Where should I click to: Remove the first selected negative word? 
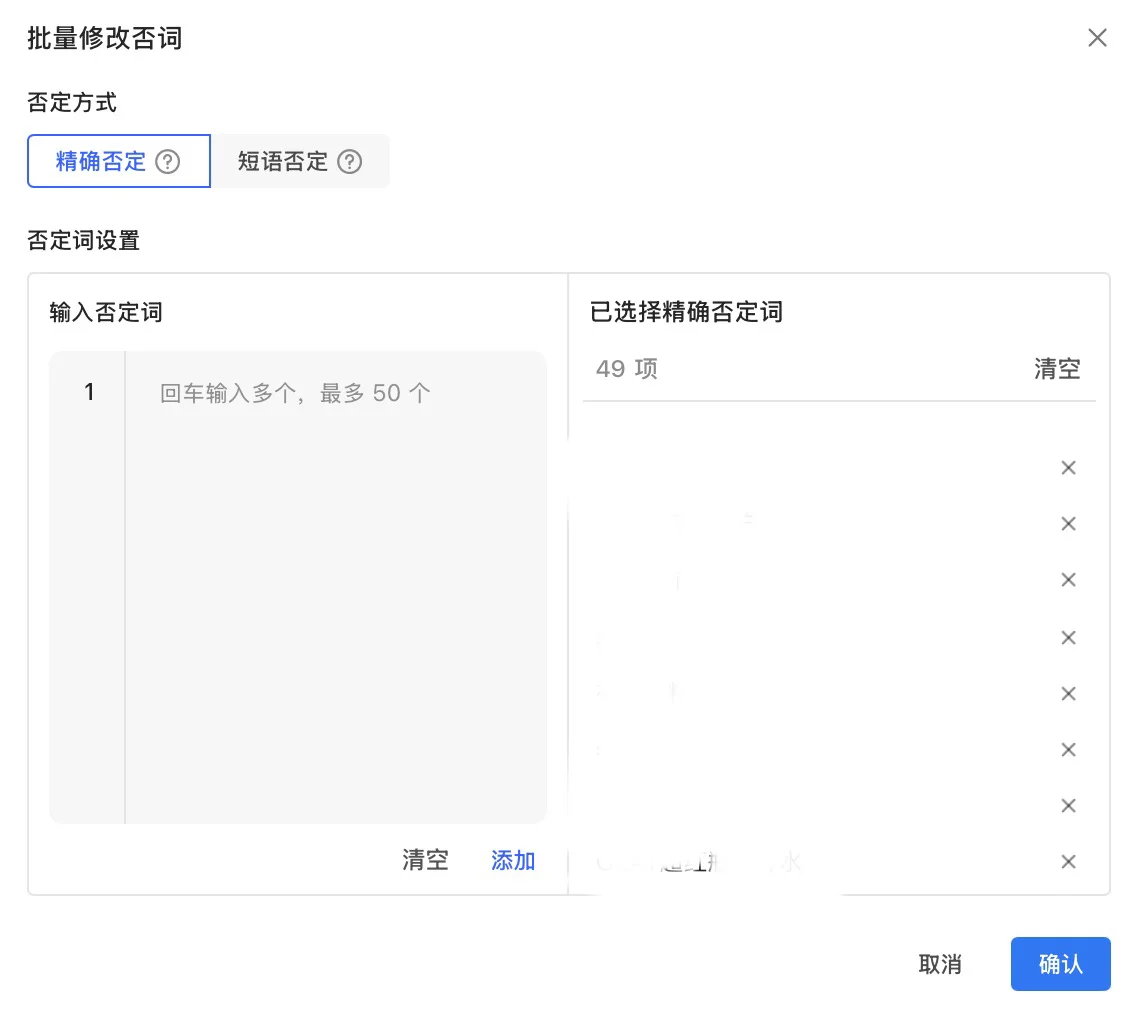[x=1068, y=467]
